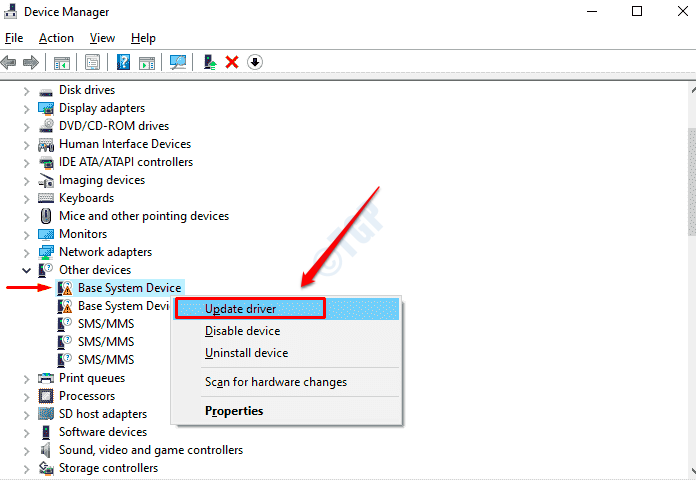Click the Display adapters category icon
The height and width of the screenshot is (481, 696).
coord(46,108)
